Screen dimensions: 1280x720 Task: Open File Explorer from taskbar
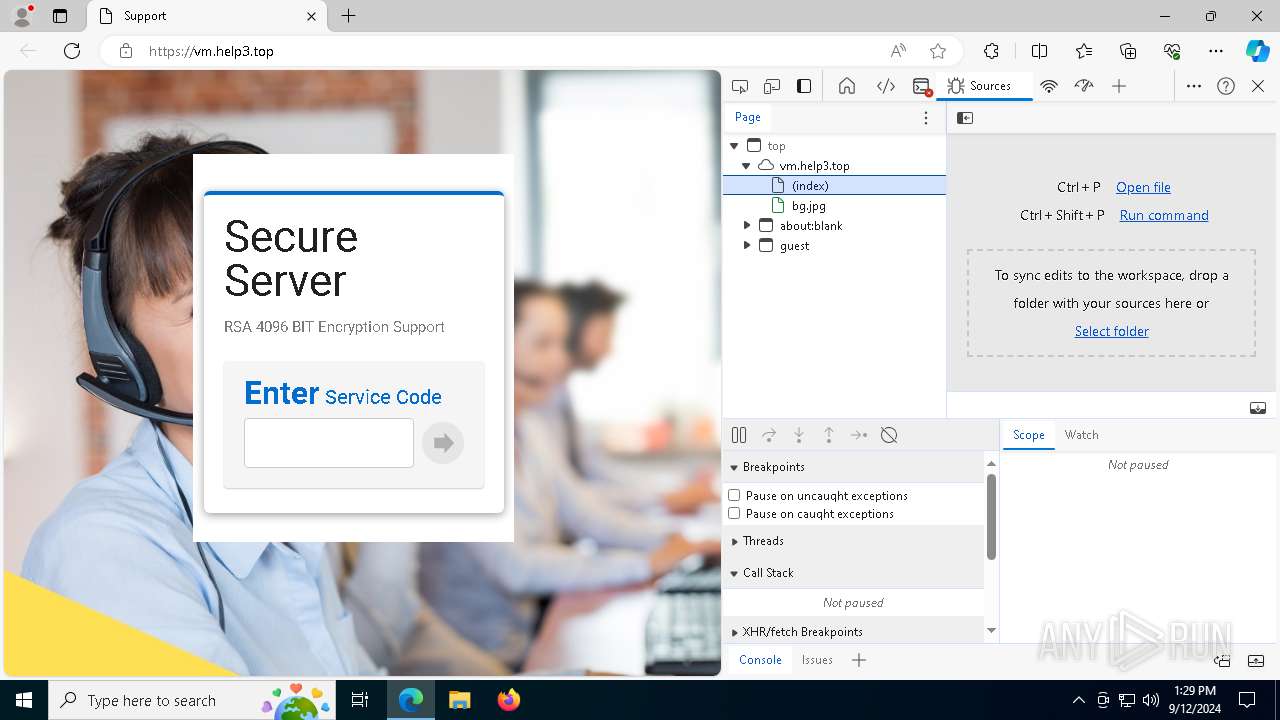[459, 700]
